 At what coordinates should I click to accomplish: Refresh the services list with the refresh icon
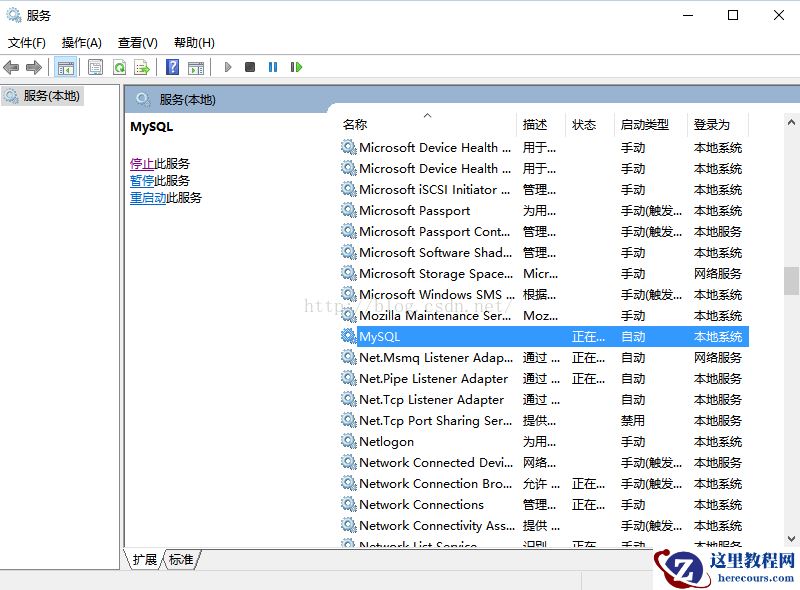click(x=119, y=67)
